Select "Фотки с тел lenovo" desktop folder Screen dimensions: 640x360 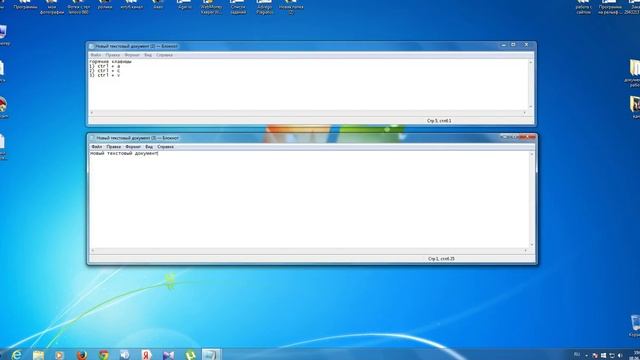[78, 7]
